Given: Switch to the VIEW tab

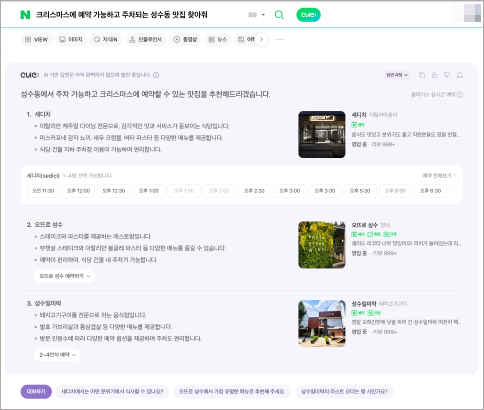Looking at the screenshot, I should click(37, 39).
